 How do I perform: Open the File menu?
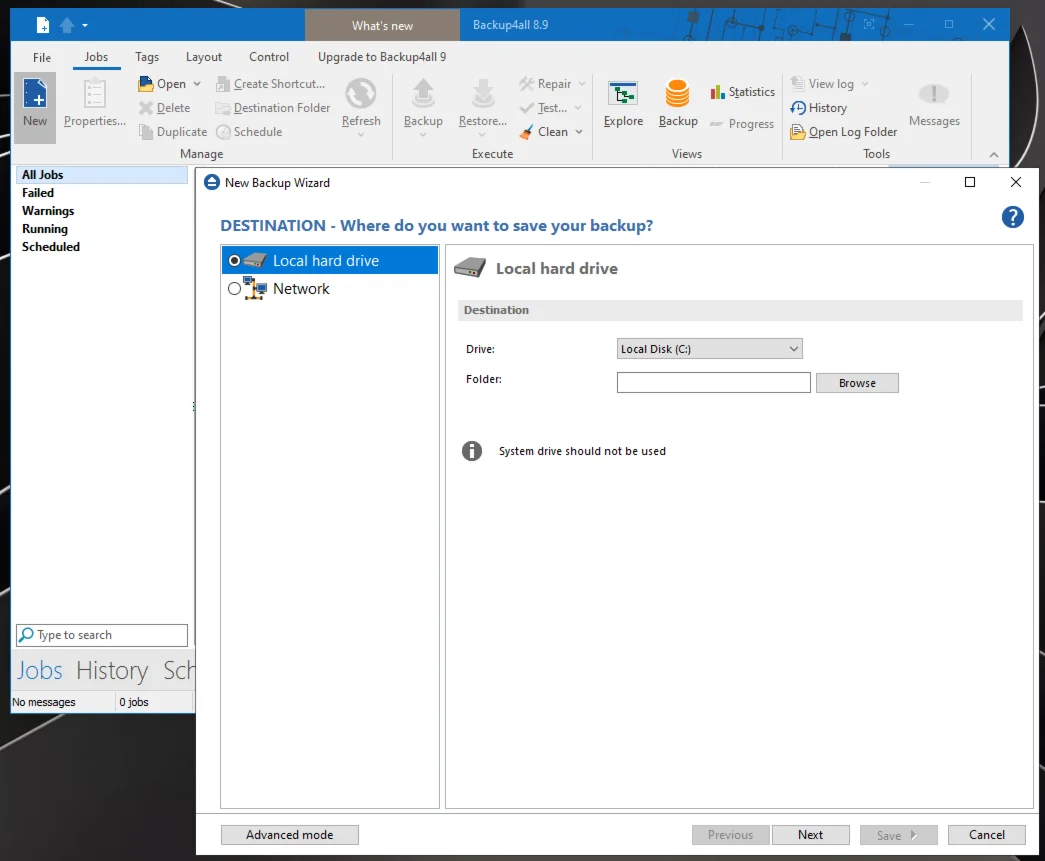pyautogui.click(x=42, y=57)
